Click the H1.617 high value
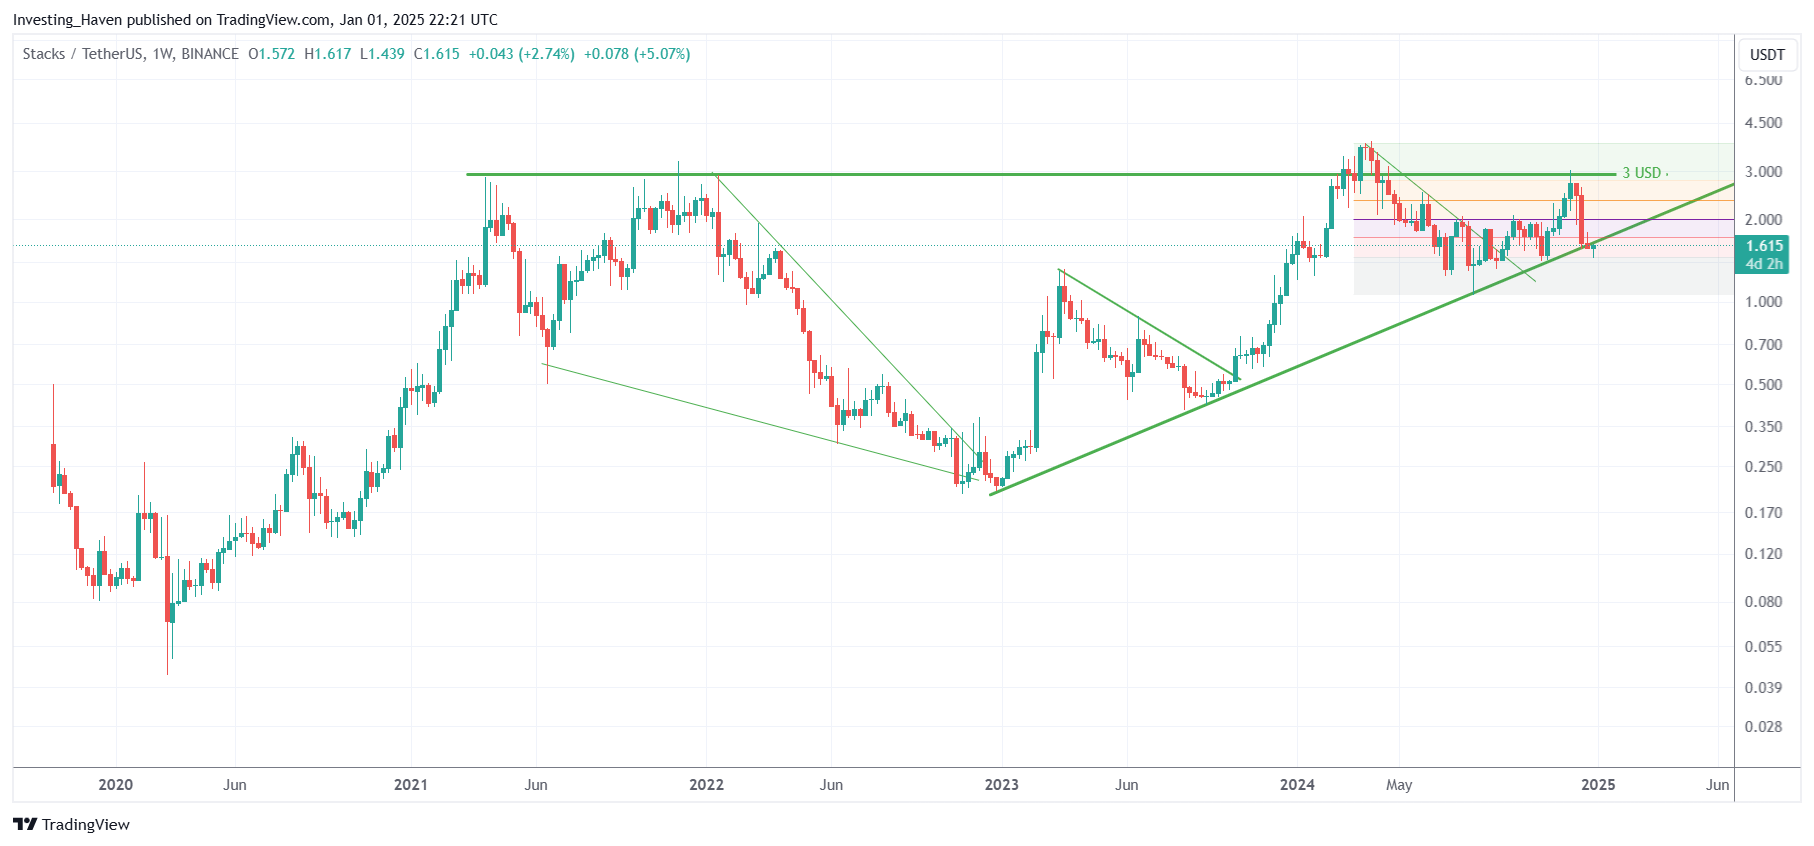Image resolution: width=1814 pixels, height=846 pixels. [x=328, y=54]
